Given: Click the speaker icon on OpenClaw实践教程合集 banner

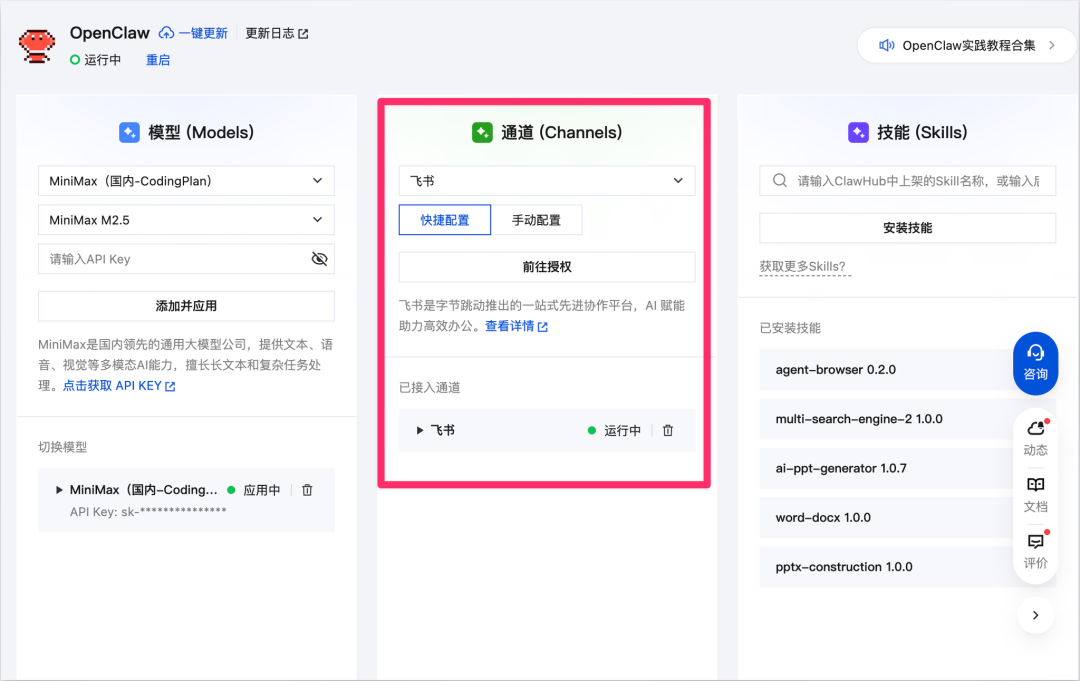Looking at the screenshot, I should [888, 45].
